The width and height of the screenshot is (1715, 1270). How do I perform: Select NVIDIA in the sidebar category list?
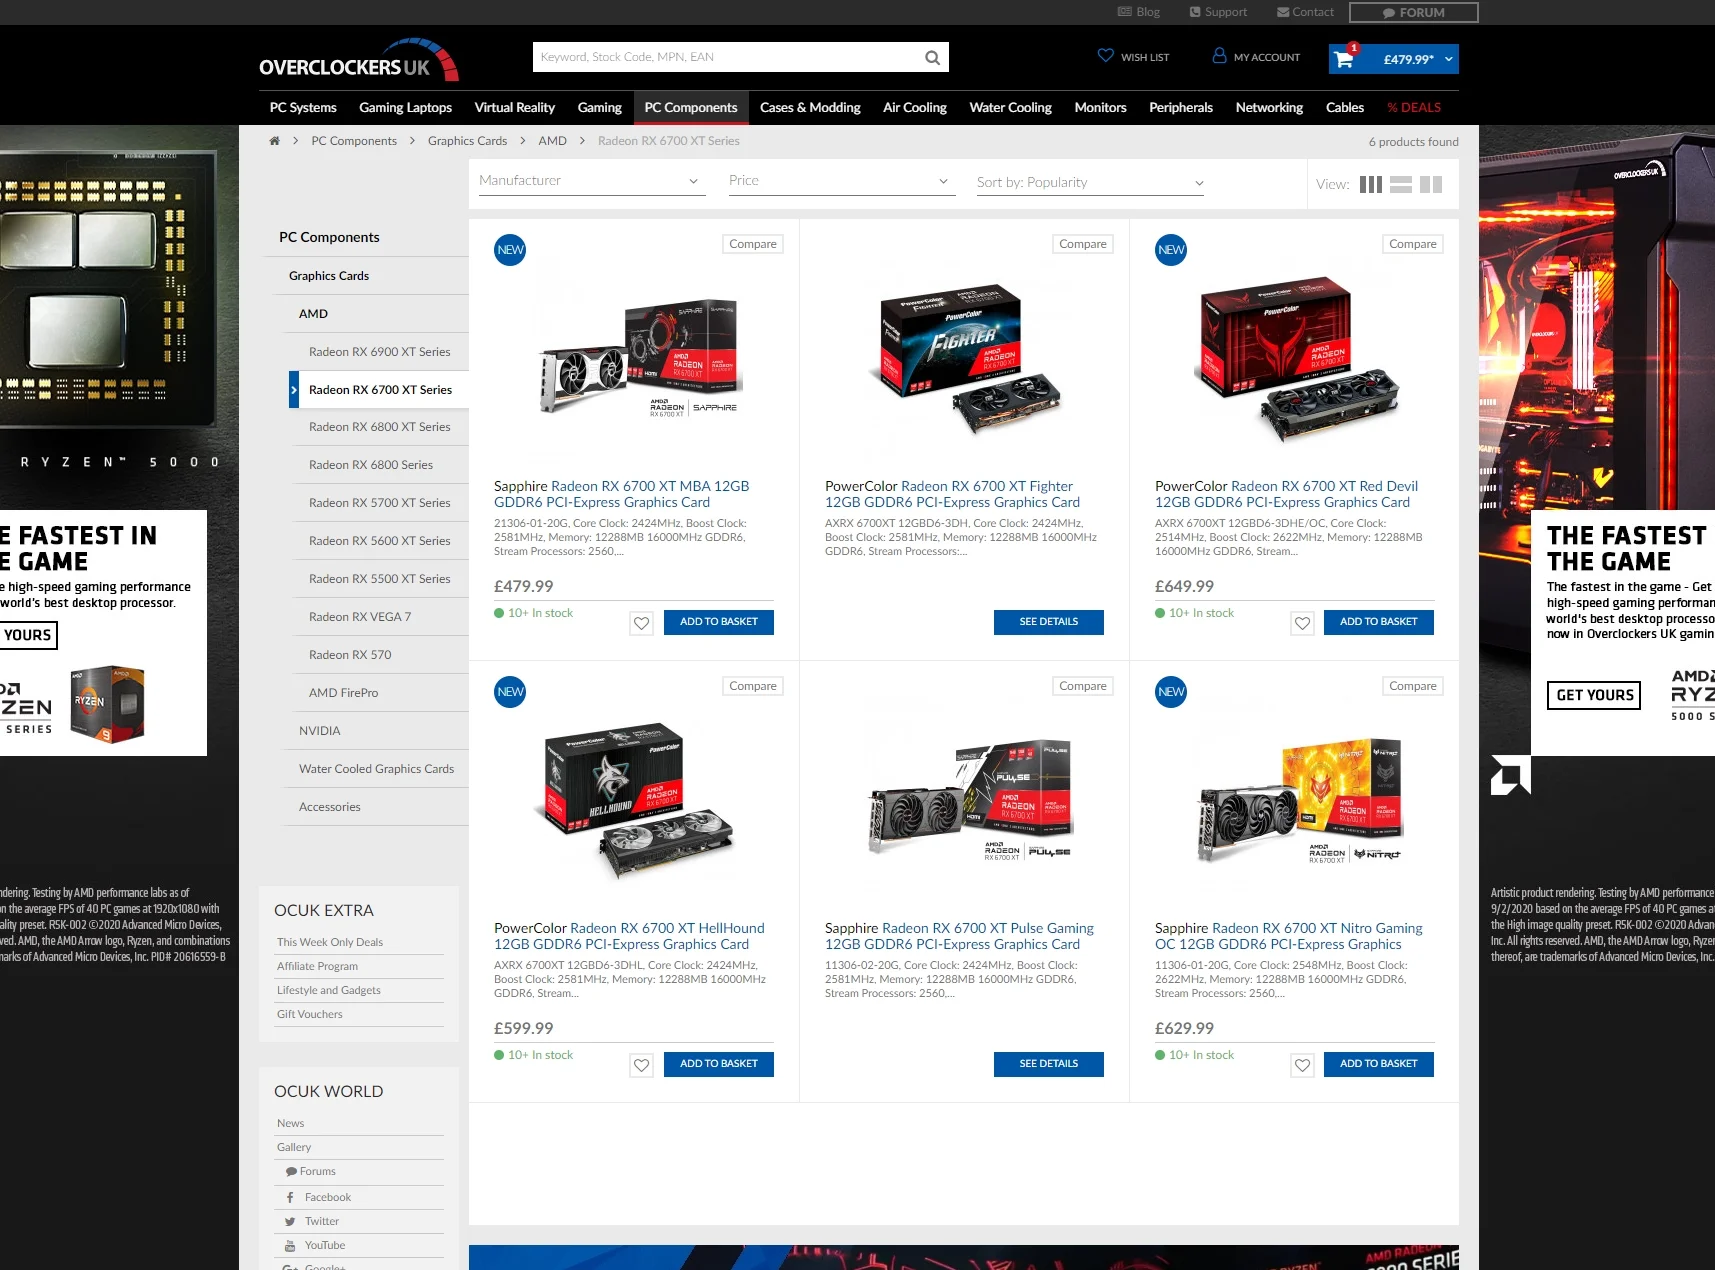click(320, 731)
